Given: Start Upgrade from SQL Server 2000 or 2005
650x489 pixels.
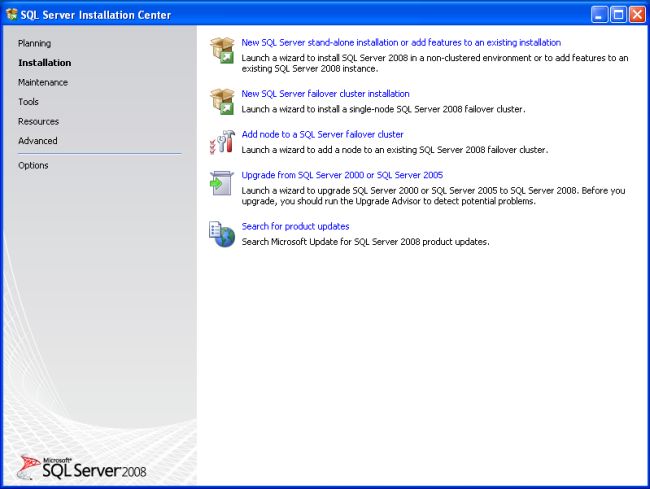Looking at the screenshot, I should 342,175.
